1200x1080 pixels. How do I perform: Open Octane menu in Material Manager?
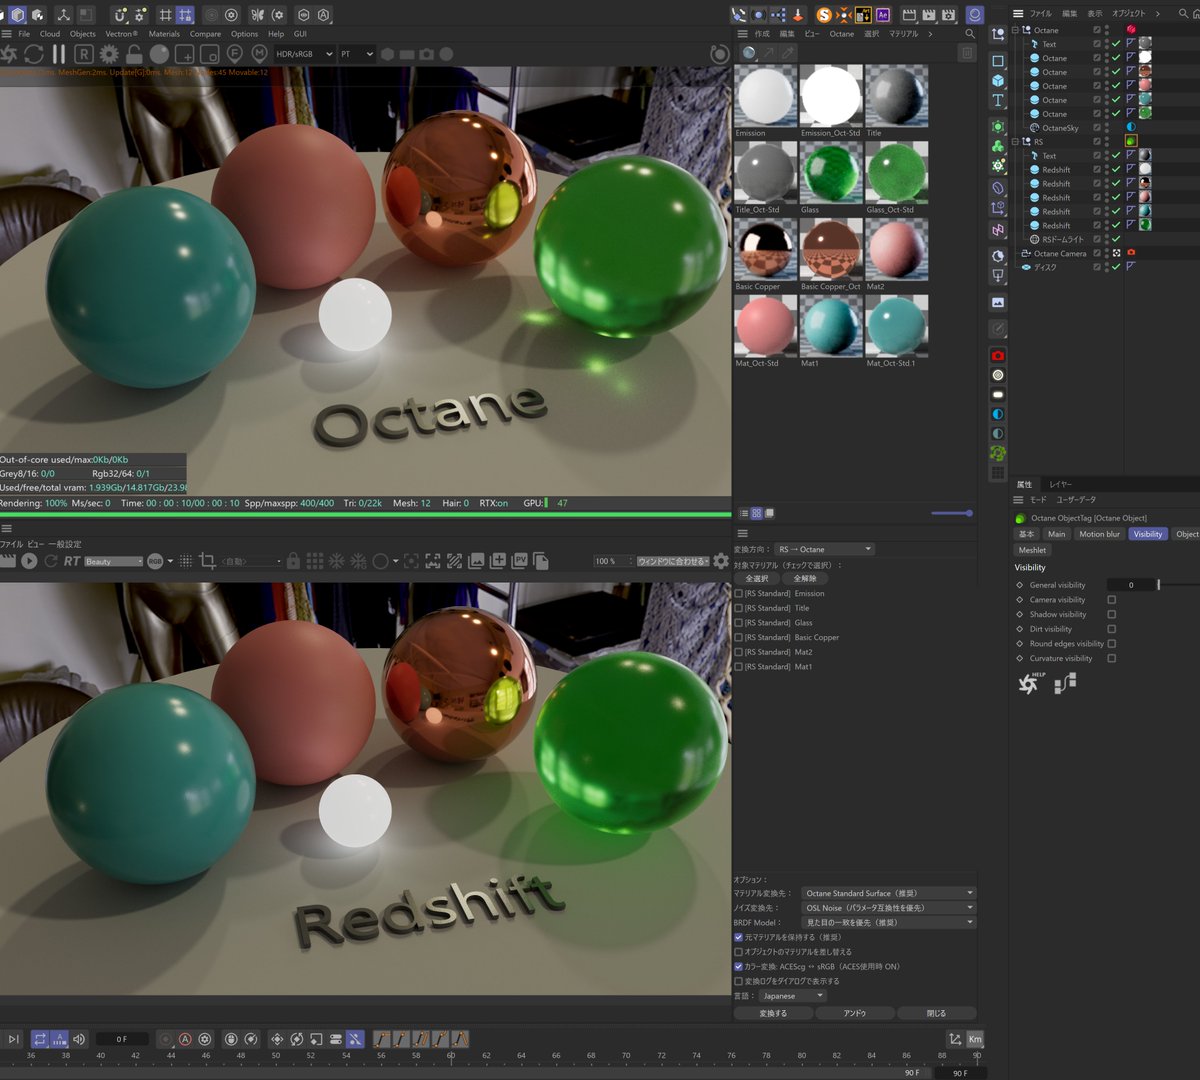pyautogui.click(x=842, y=34)
